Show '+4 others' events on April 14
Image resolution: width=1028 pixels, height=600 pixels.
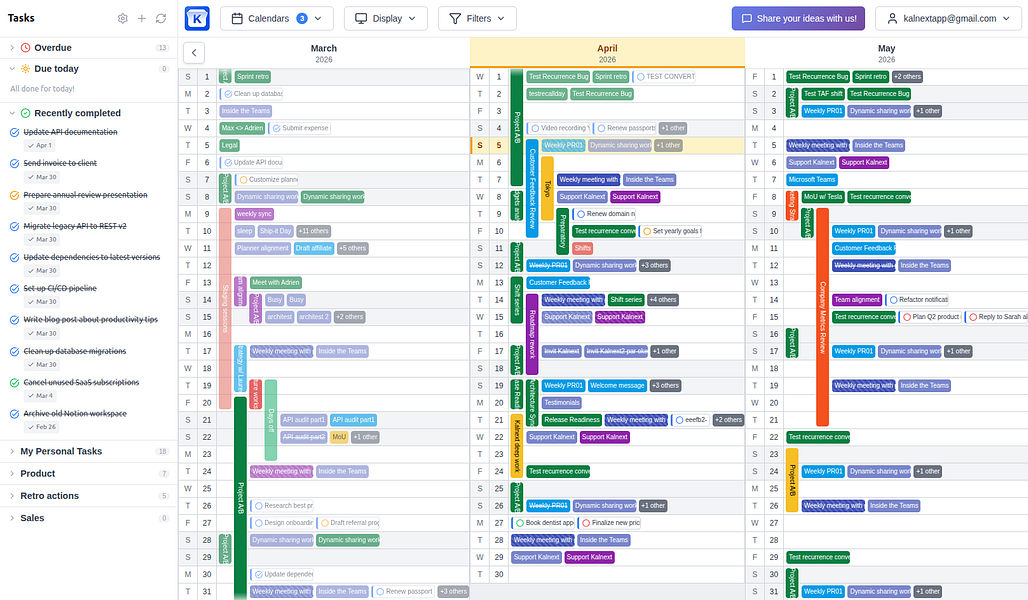663,300
